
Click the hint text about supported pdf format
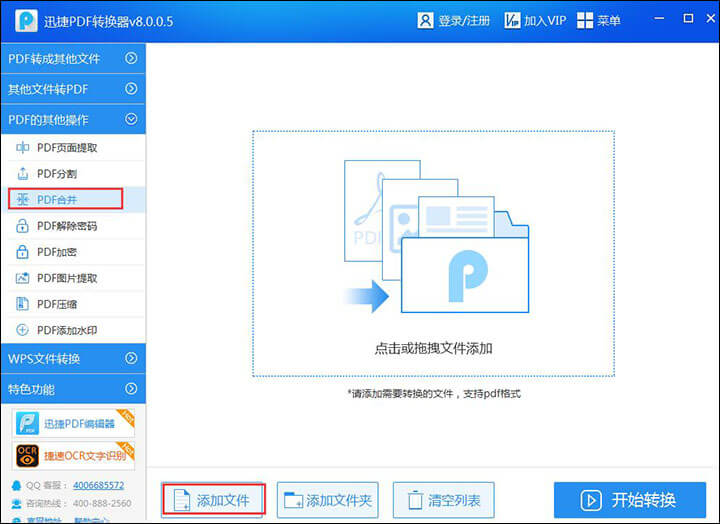[434, 394]
